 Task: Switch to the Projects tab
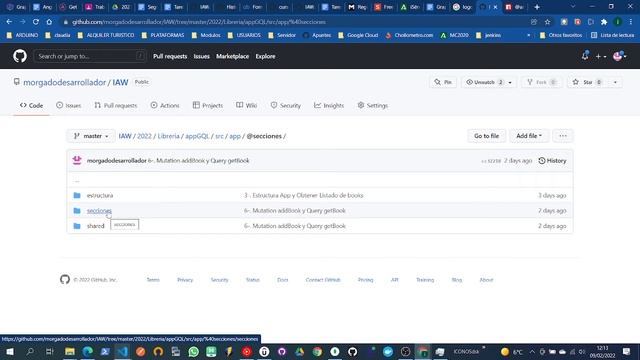click(x=208, y=105)
